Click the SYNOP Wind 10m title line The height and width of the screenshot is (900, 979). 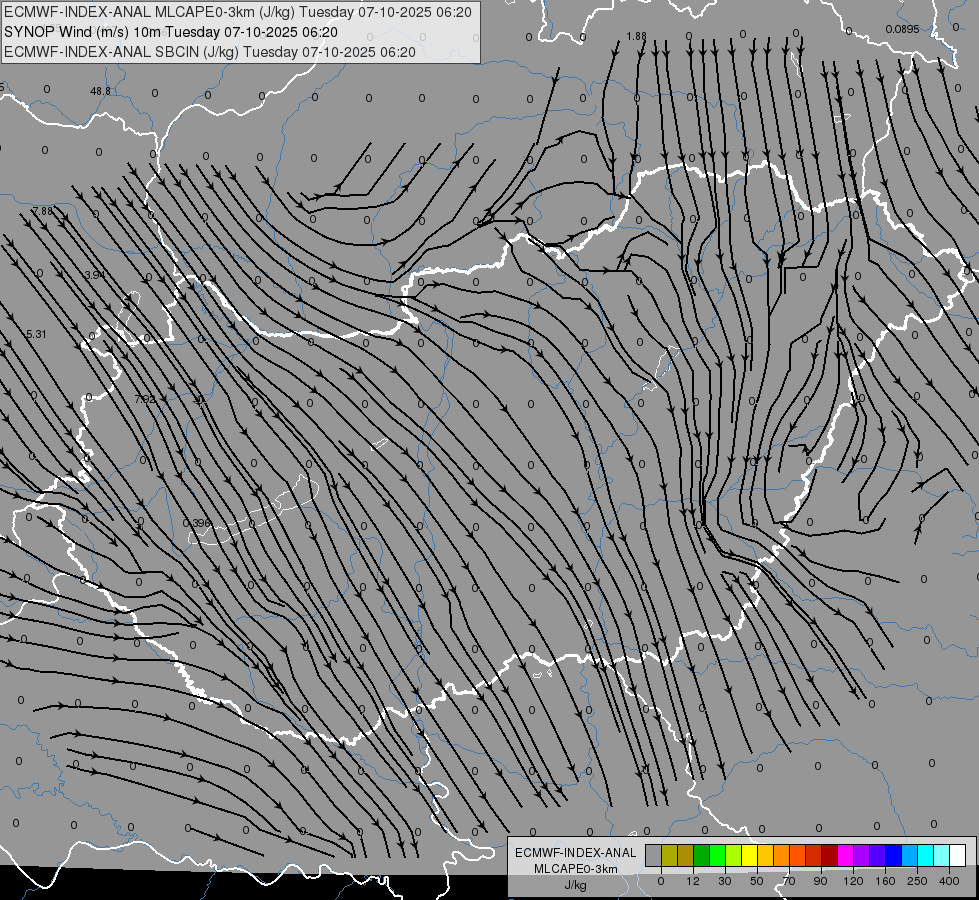coord(170,32)
